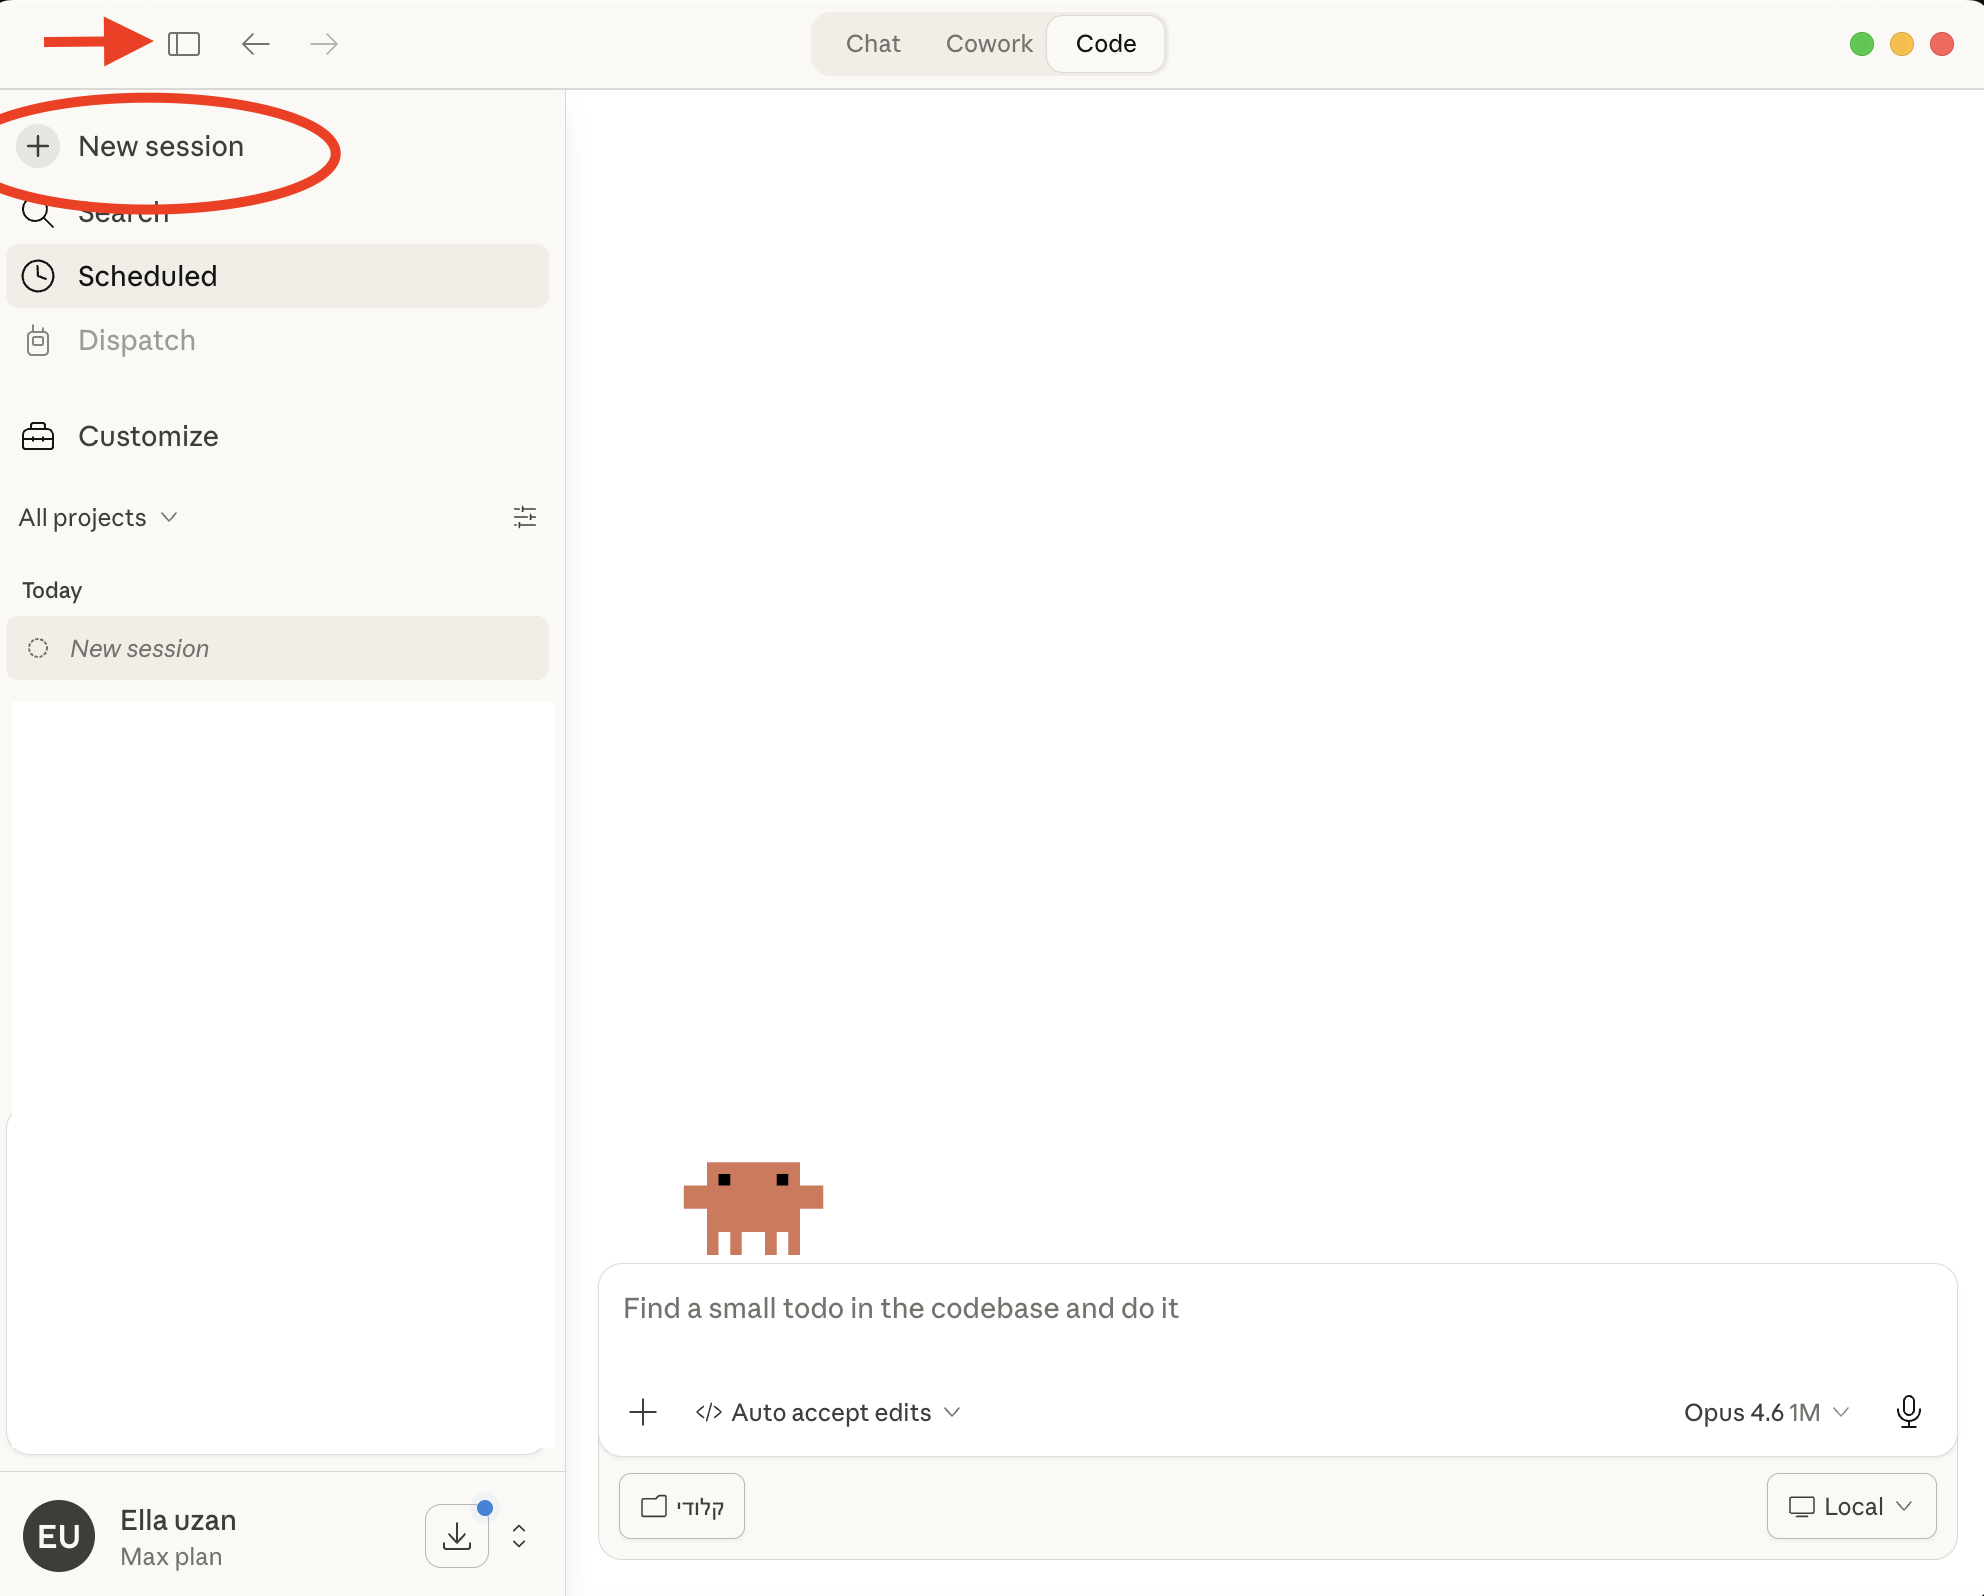The height and width of the screenshot is (1596, 1984).
Task: Go forward with the right arrow
Action: pos(324,44)
